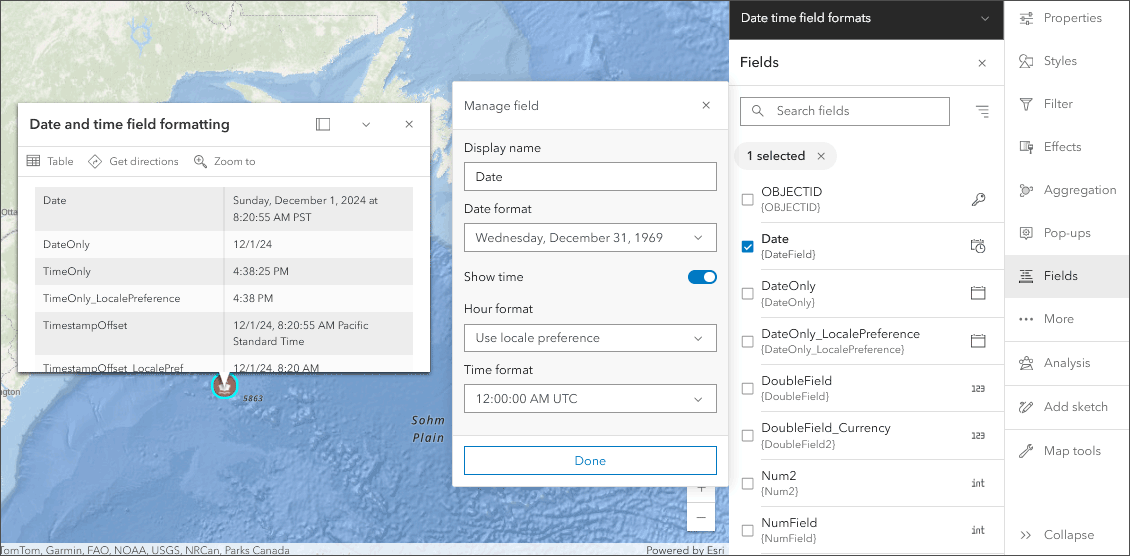
Task: Open the Filter panel icon
Action: pos(1026,104)
